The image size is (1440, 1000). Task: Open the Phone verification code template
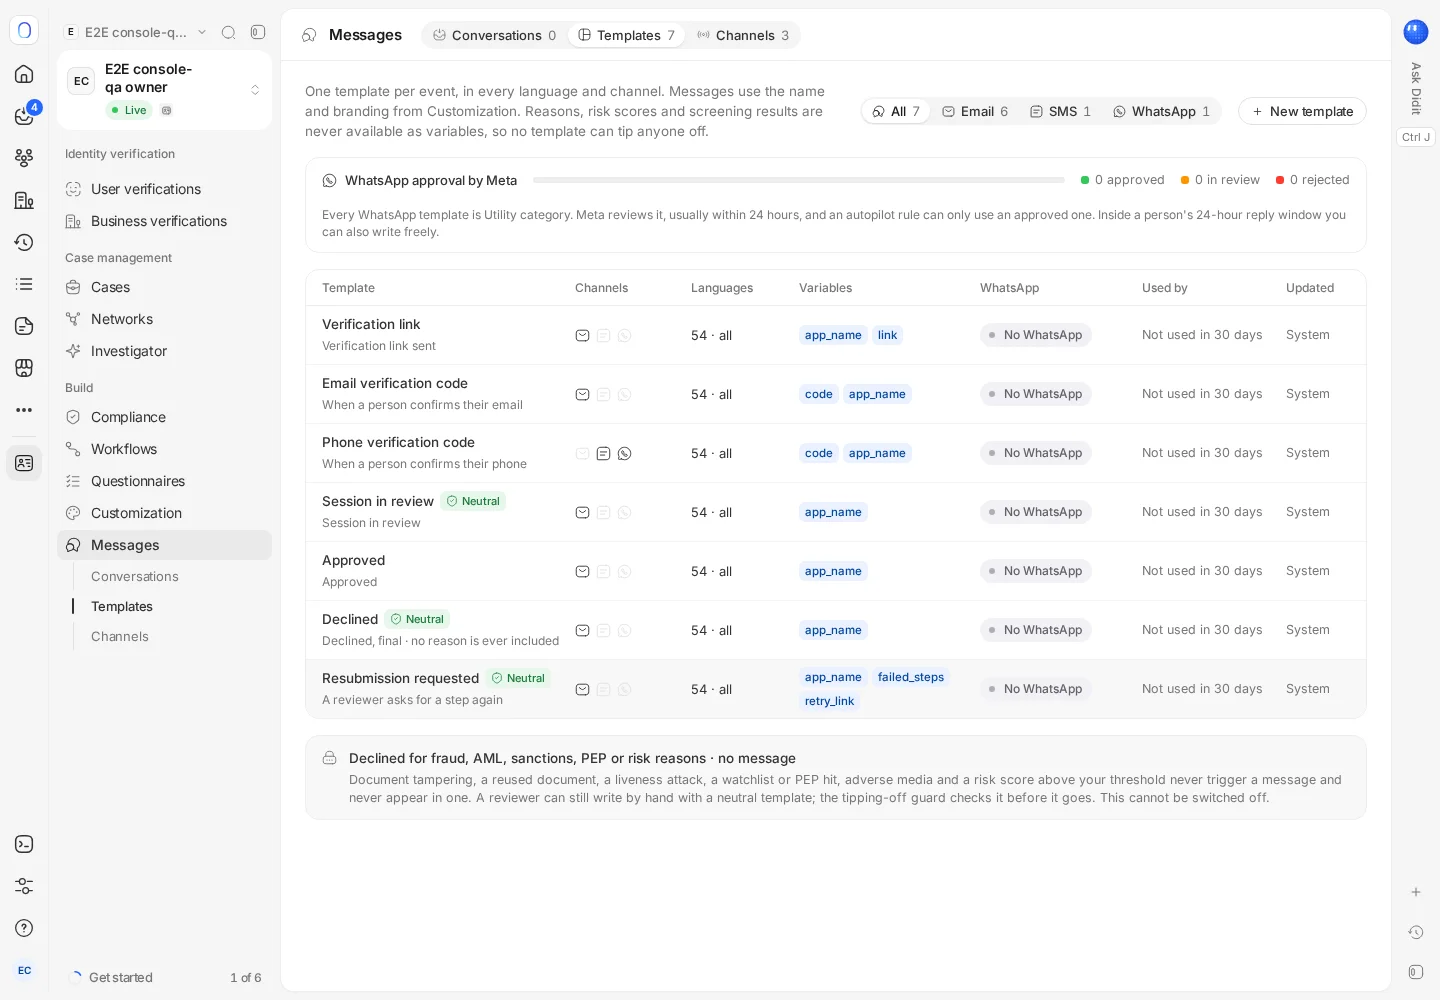pyautogui.click(x=836, y=453)
